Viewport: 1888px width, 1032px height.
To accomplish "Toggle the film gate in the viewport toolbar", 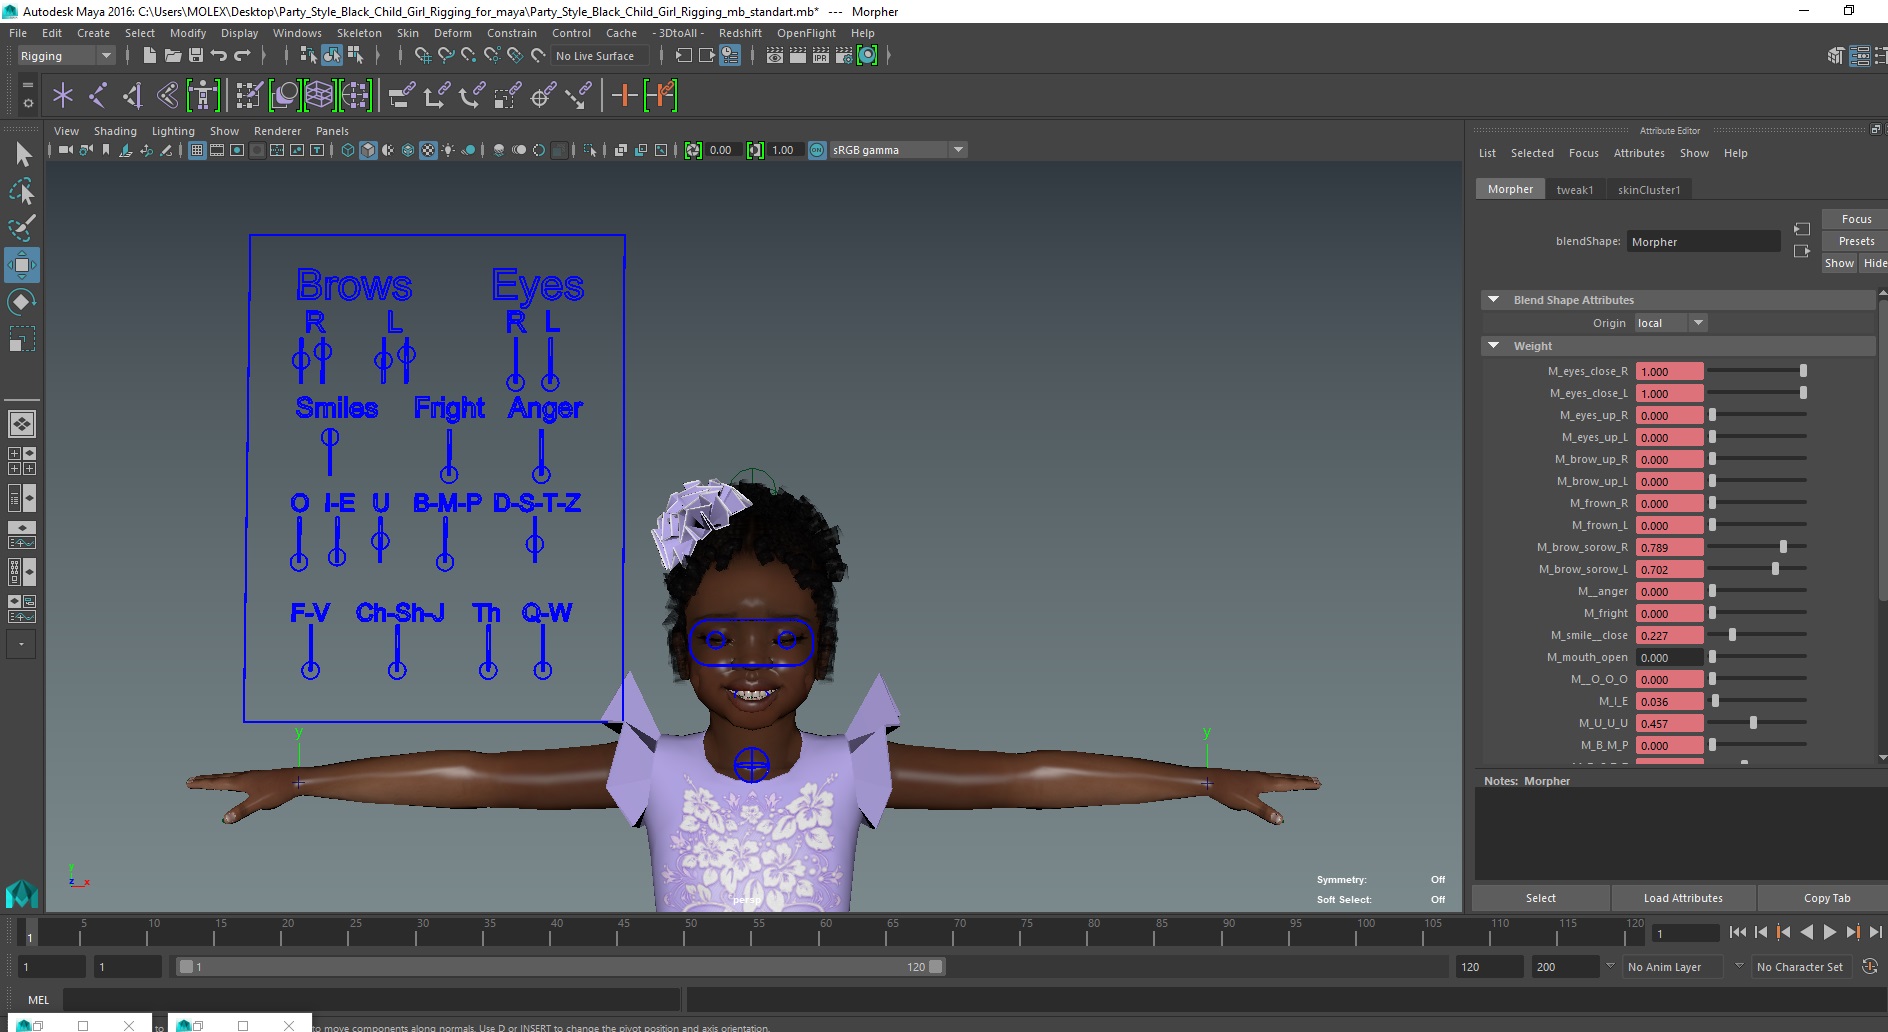I will [217, 150].
